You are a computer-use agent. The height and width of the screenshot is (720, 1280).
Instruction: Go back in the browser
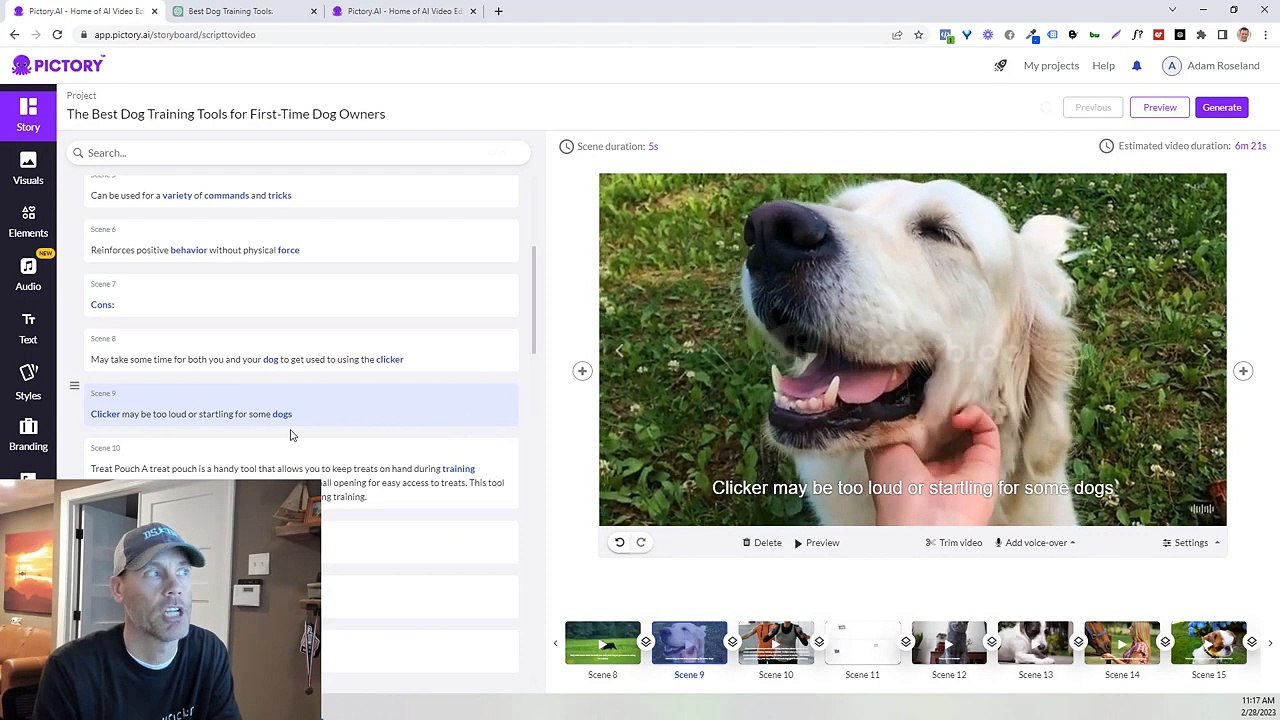14,35
